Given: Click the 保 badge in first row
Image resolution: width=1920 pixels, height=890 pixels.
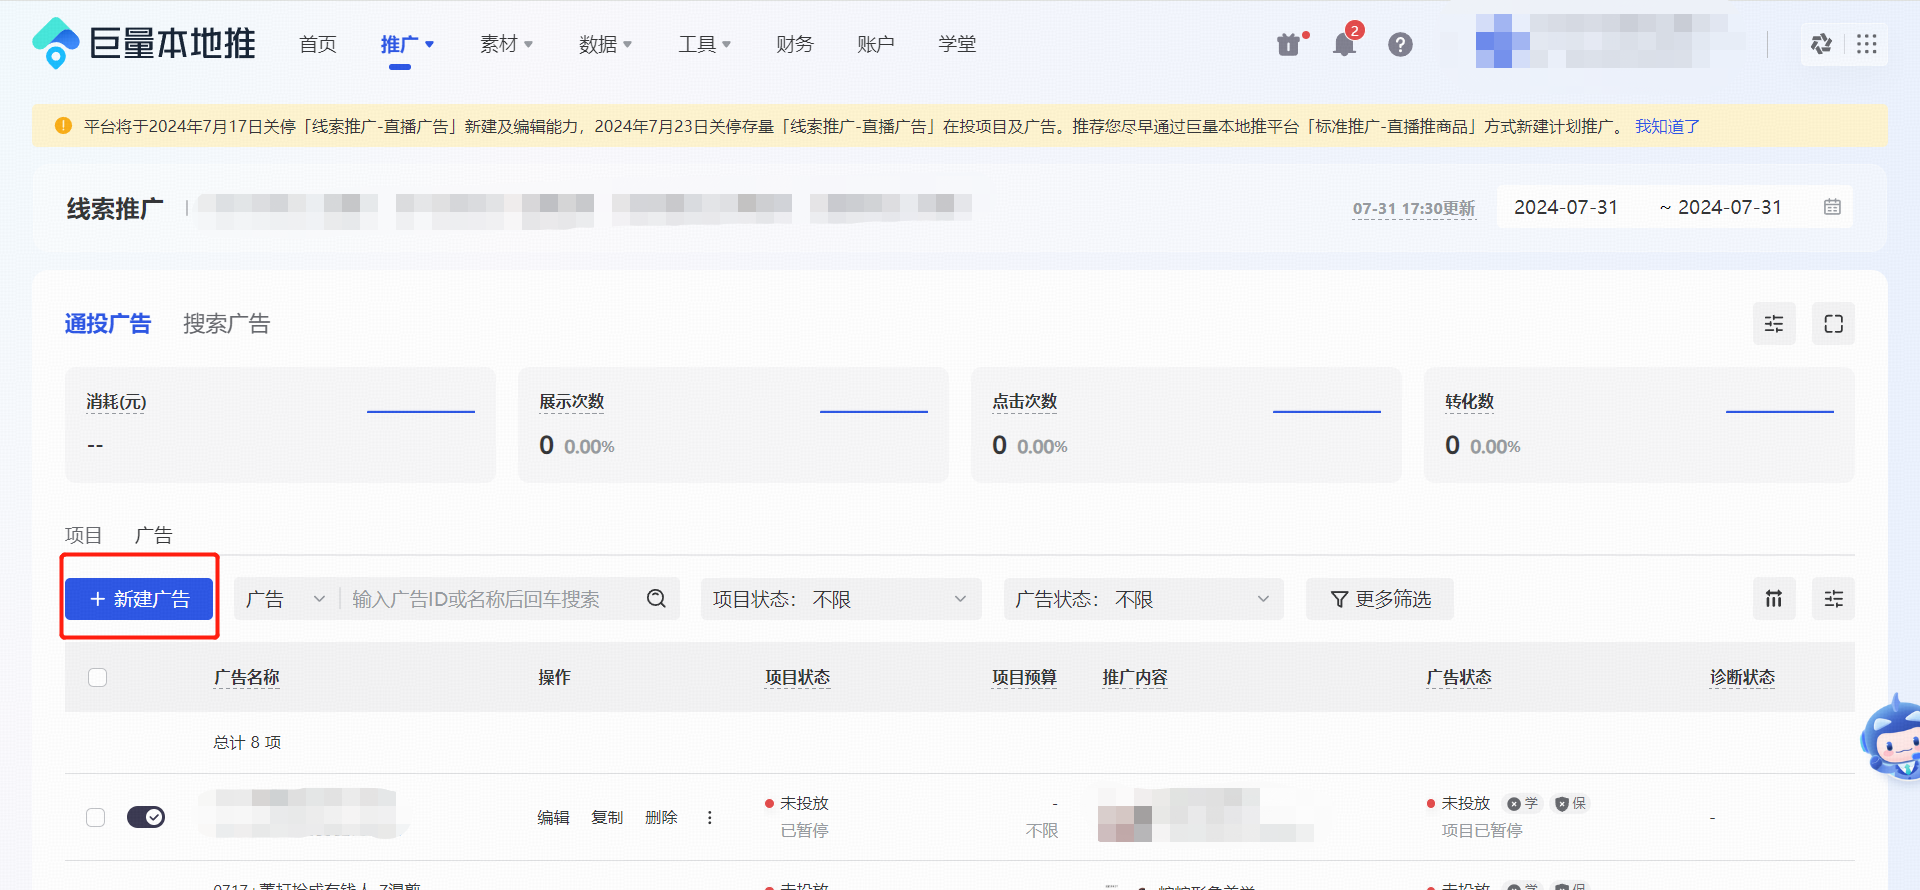Looking at the screenshot, I should 1571,803.
